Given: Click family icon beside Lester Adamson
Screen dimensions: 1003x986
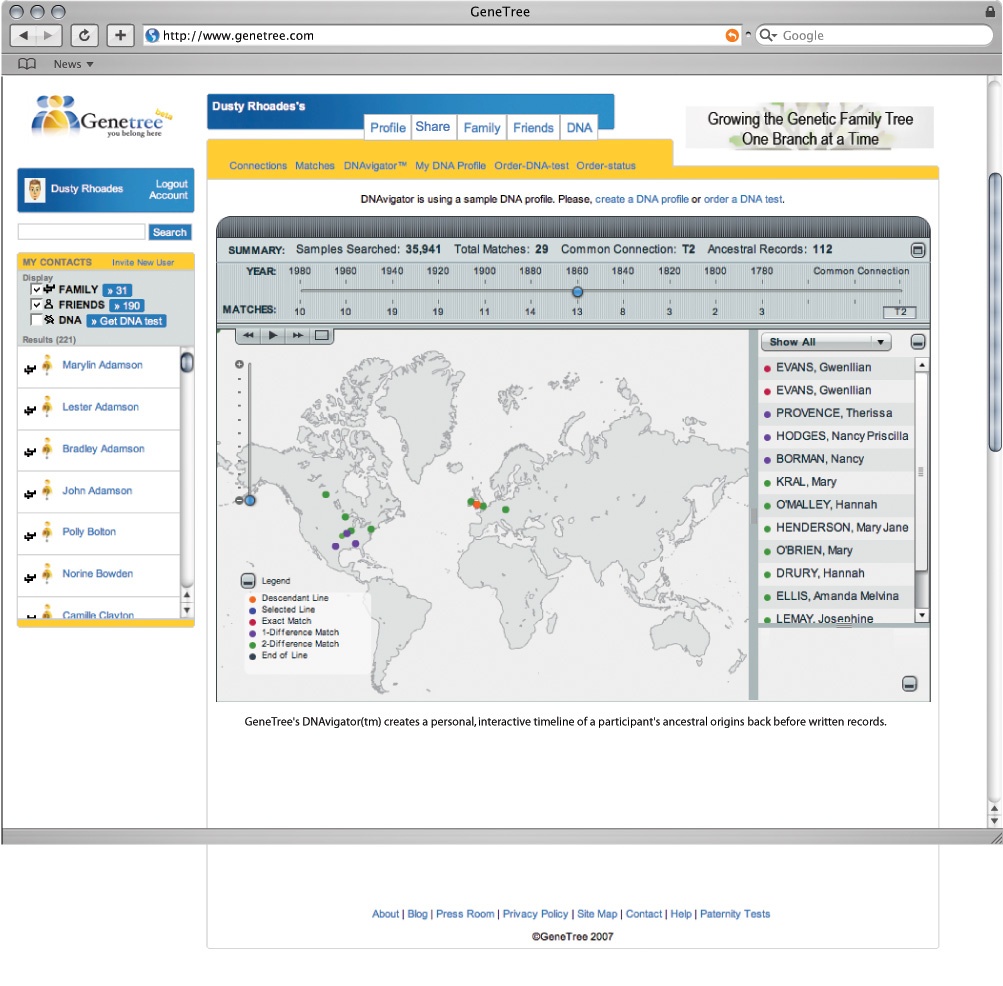Looking at the screenshot, I should tap(29, 410).
